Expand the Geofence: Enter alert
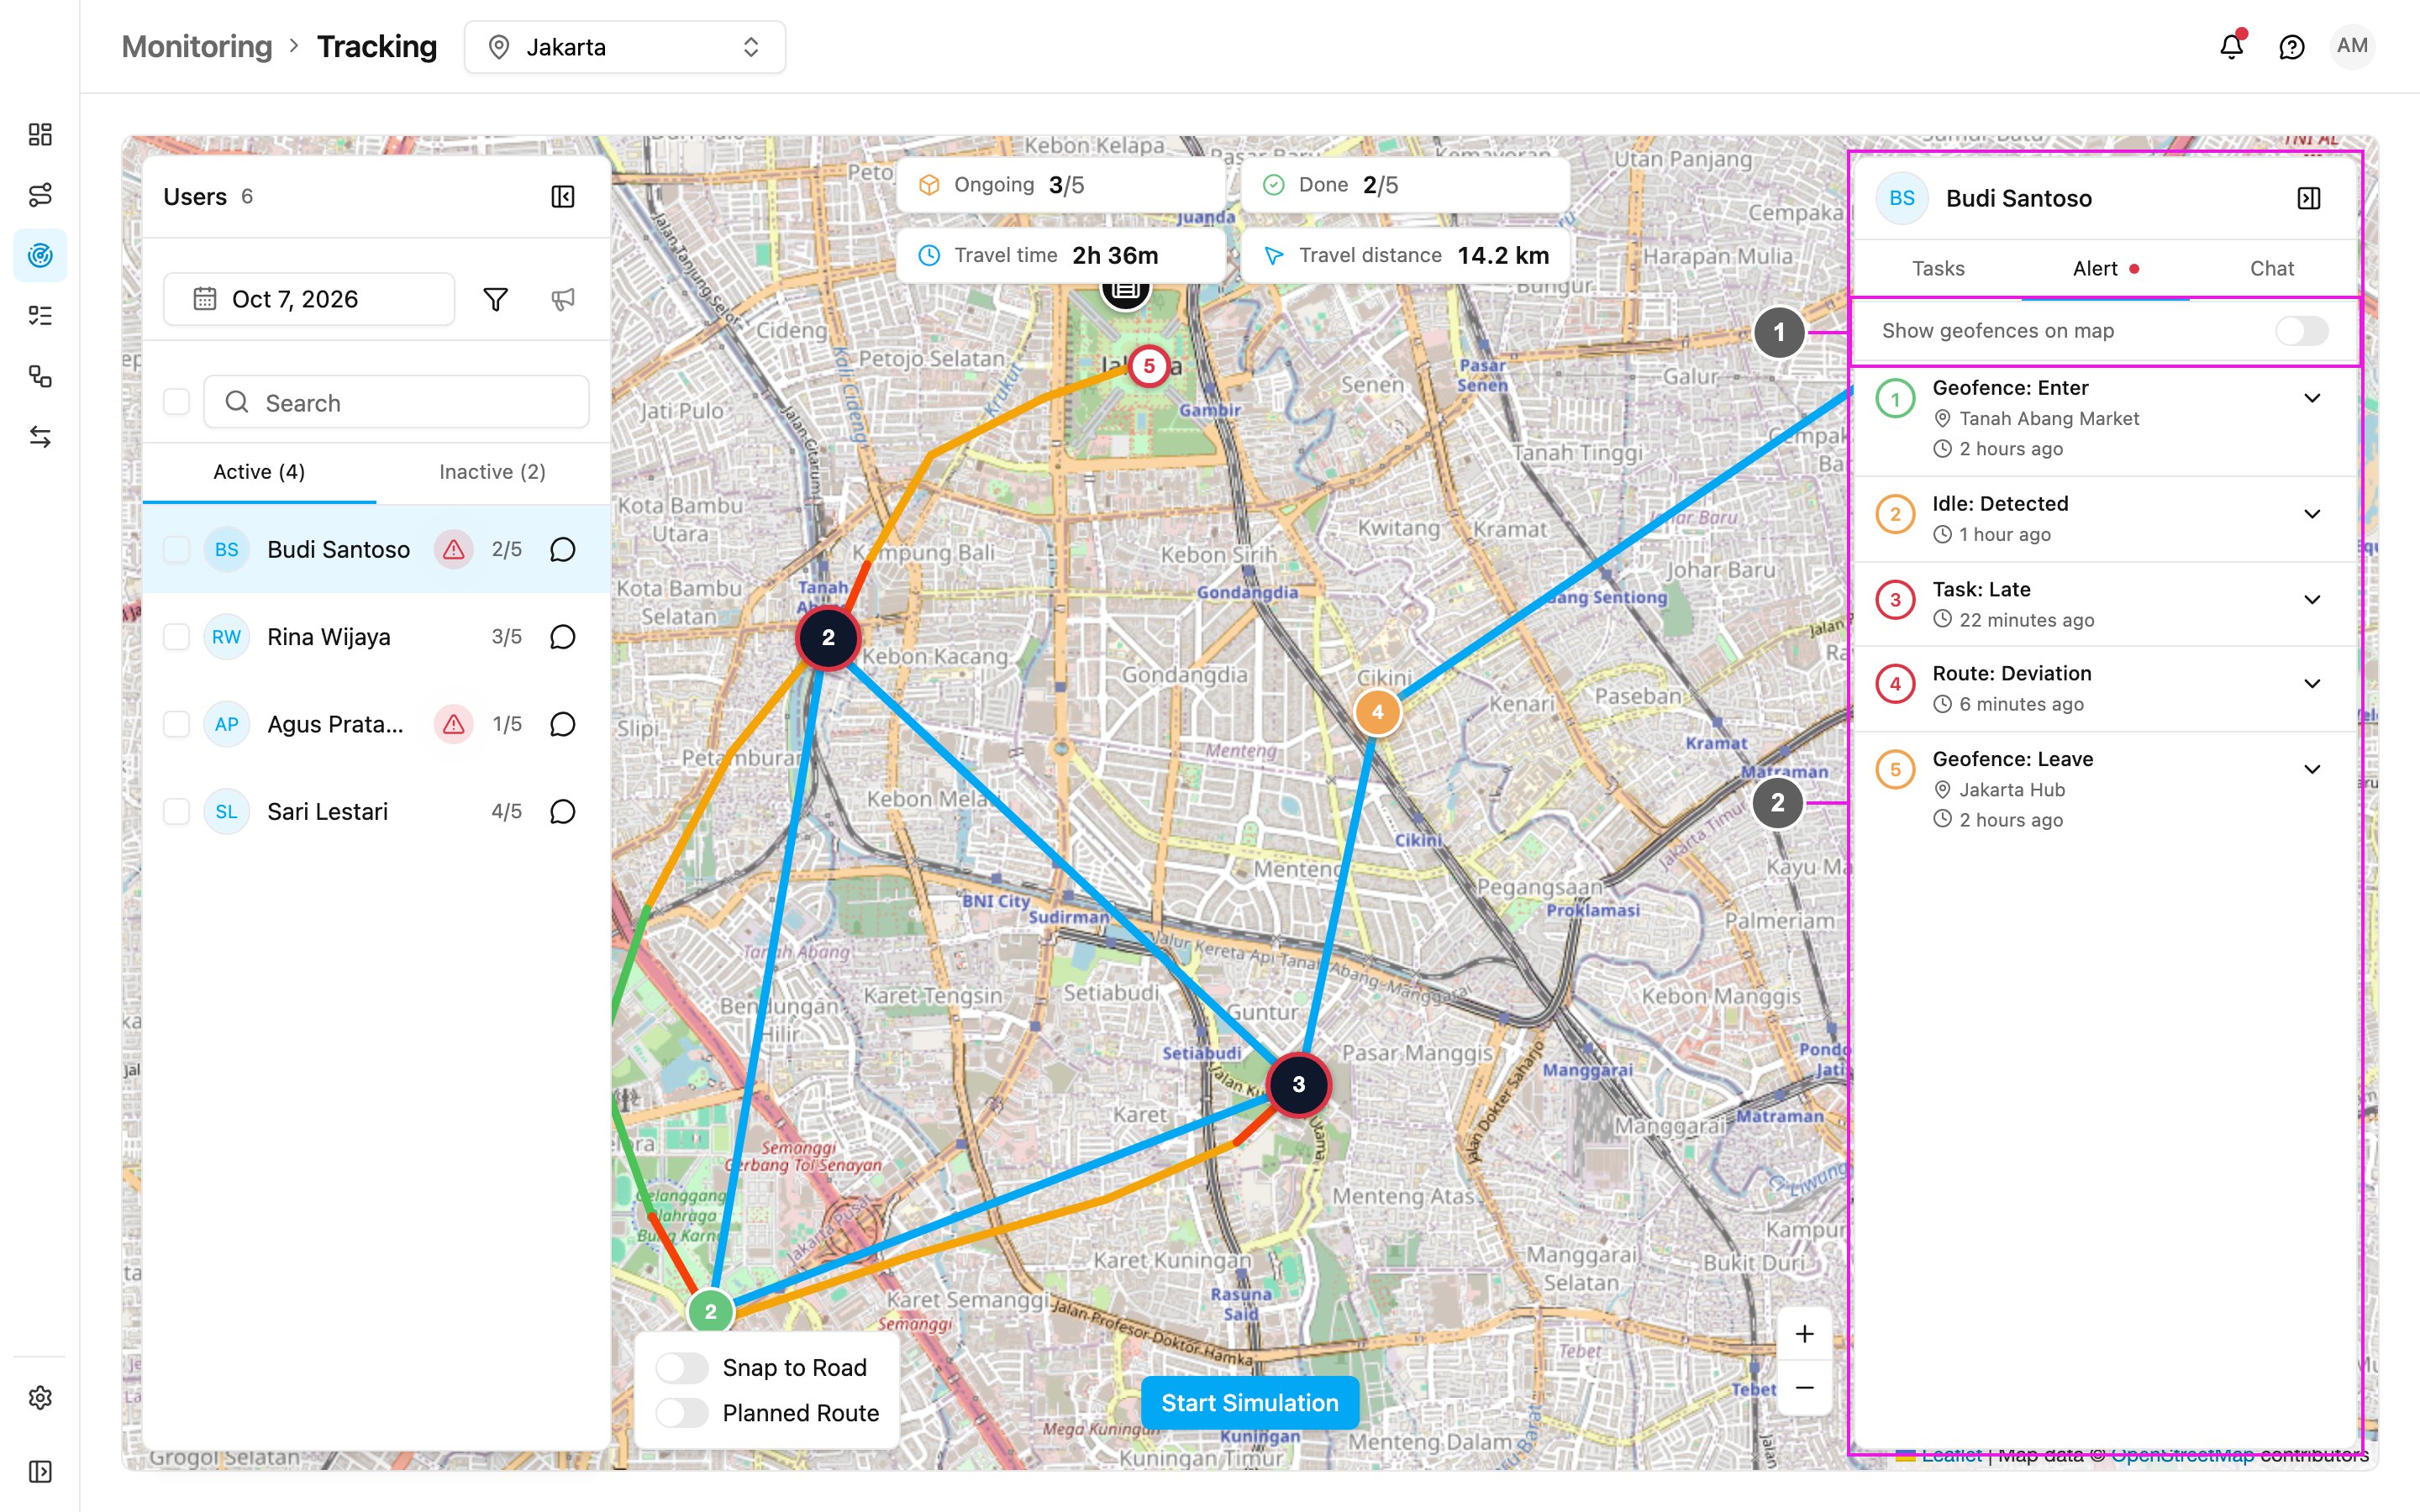The height and width of the screenshot is (1512, 2420). click(2312, 398)
